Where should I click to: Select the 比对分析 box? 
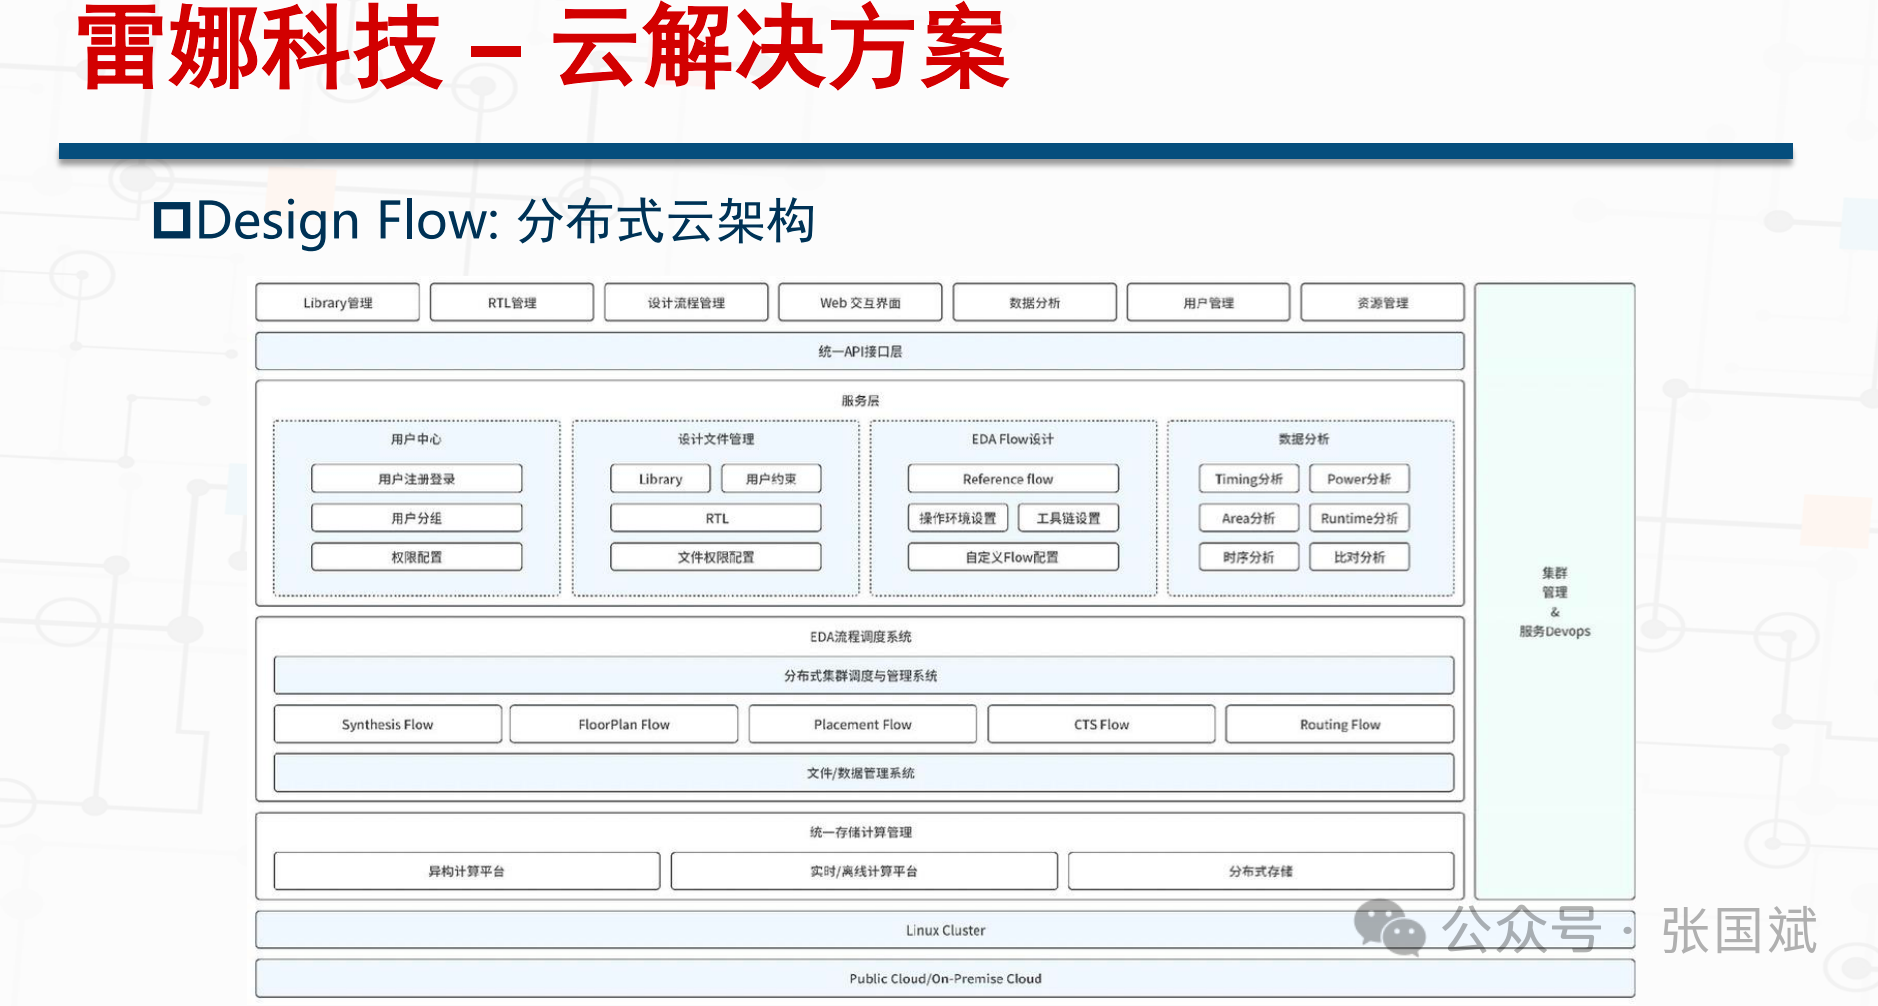(x=1359, y=557)
